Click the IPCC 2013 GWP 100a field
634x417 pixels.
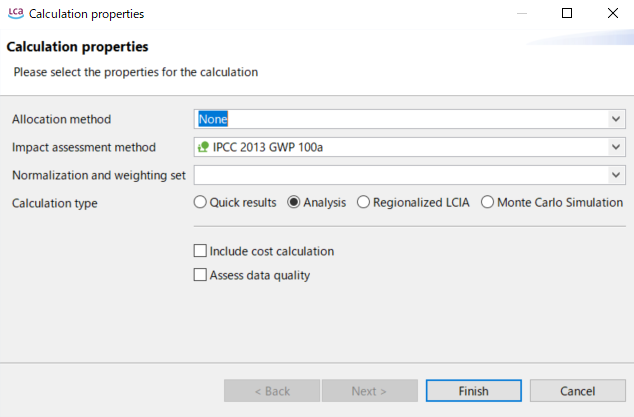pos(410,147)
